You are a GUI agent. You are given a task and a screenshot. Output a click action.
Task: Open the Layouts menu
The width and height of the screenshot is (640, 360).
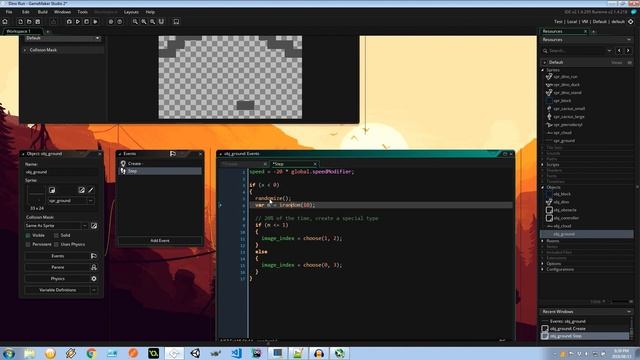pyautogui.click(x=131, y=12)
